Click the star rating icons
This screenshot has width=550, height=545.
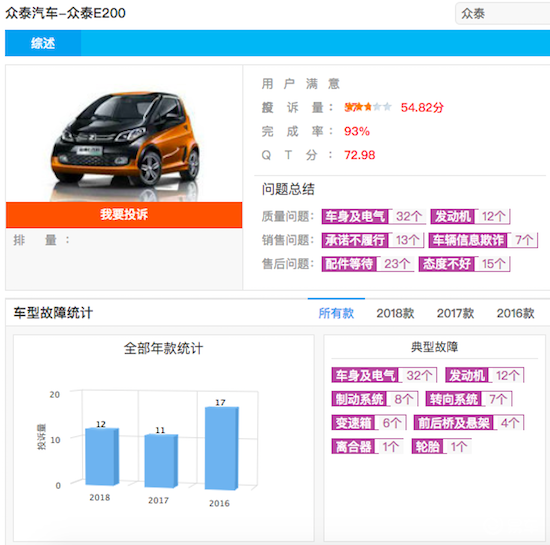pos(368,107)
